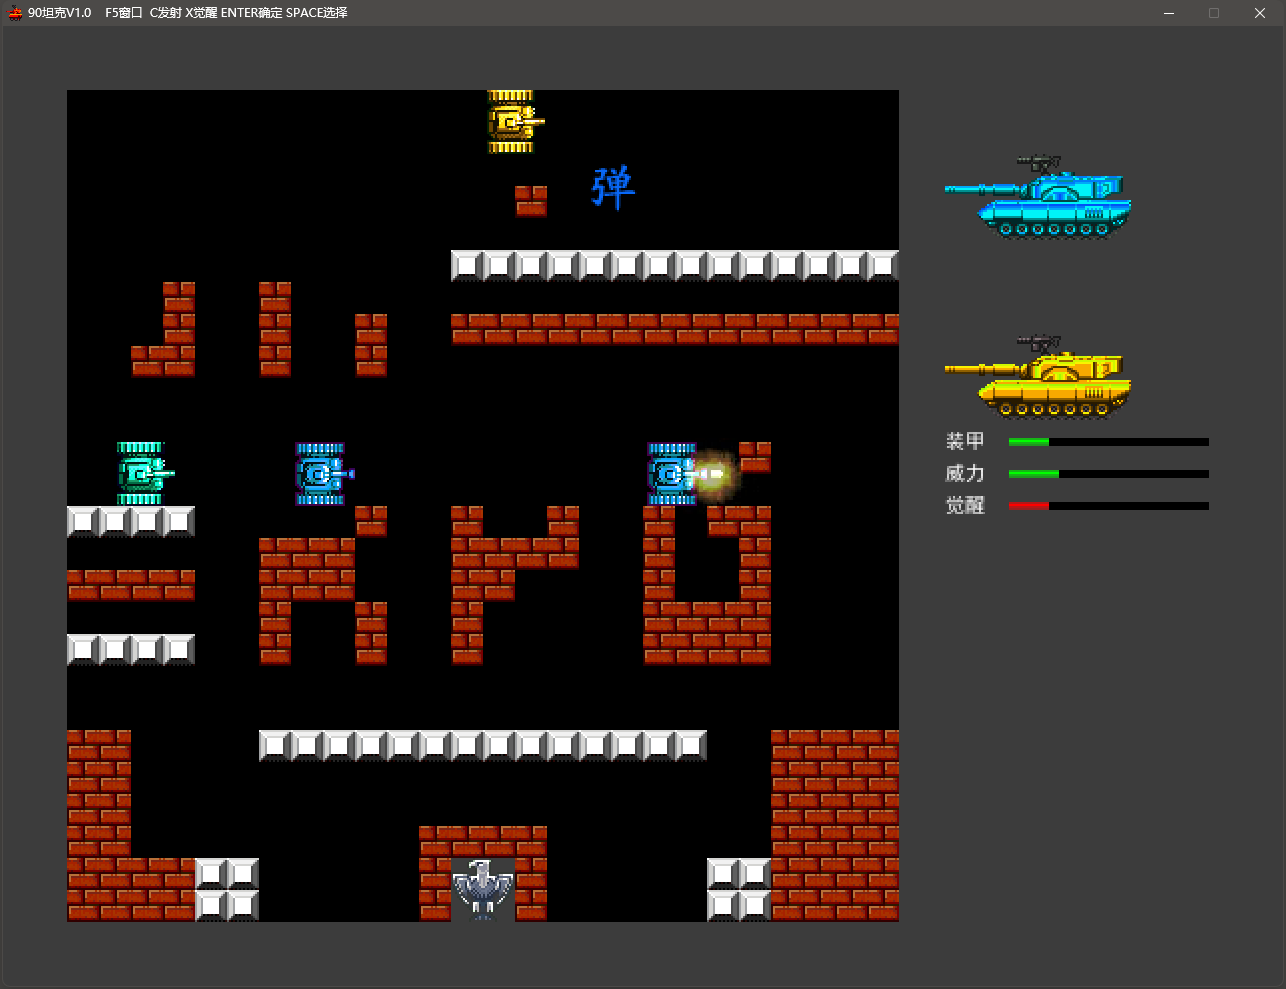Click the 装甲 armor bar
The width and height of the screenshot is (1286, 989).
(x=1108, y=442)
